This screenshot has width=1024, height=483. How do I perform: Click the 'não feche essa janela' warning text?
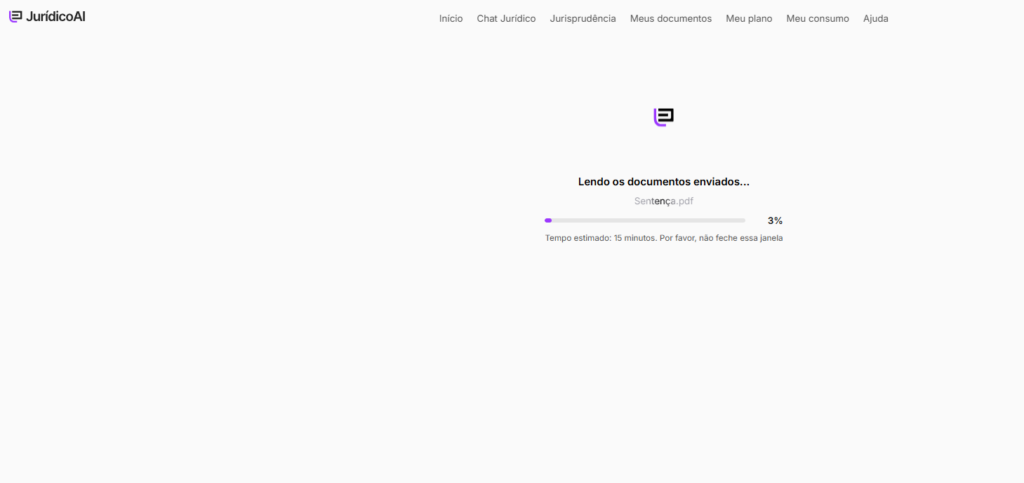(740, 239)
